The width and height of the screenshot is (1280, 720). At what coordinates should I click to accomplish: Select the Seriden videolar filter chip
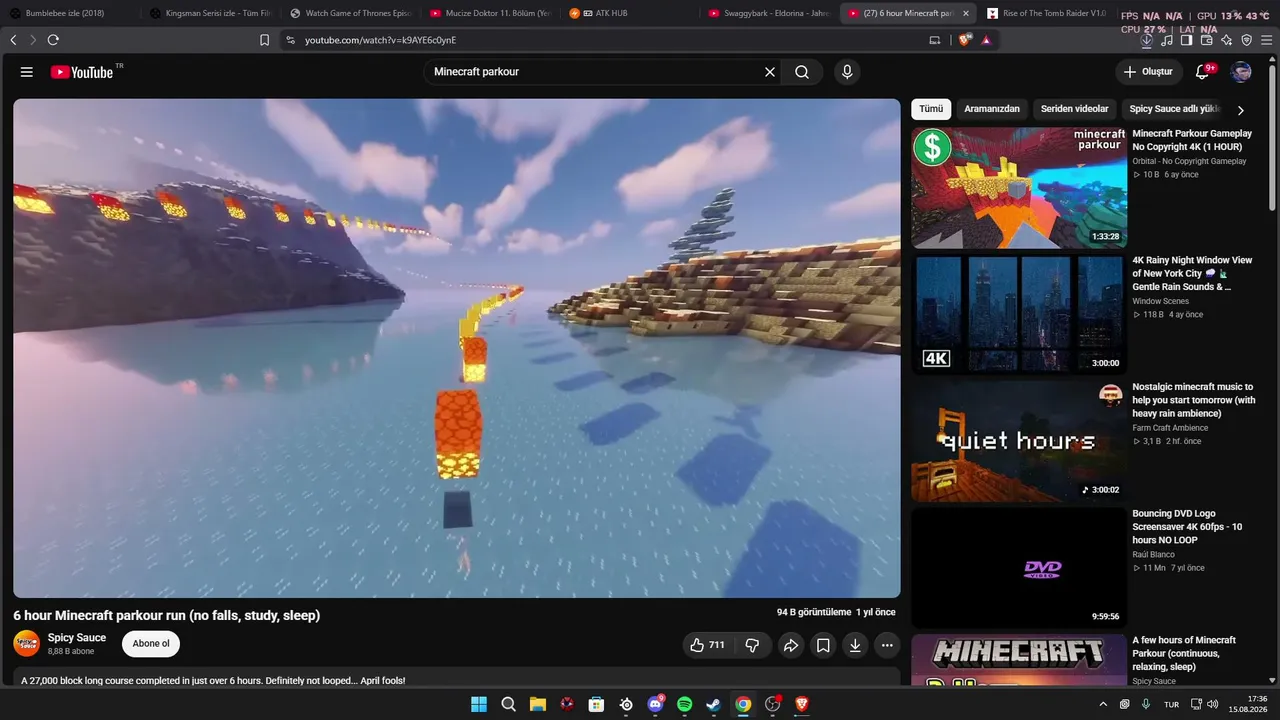coord(1074,109)
